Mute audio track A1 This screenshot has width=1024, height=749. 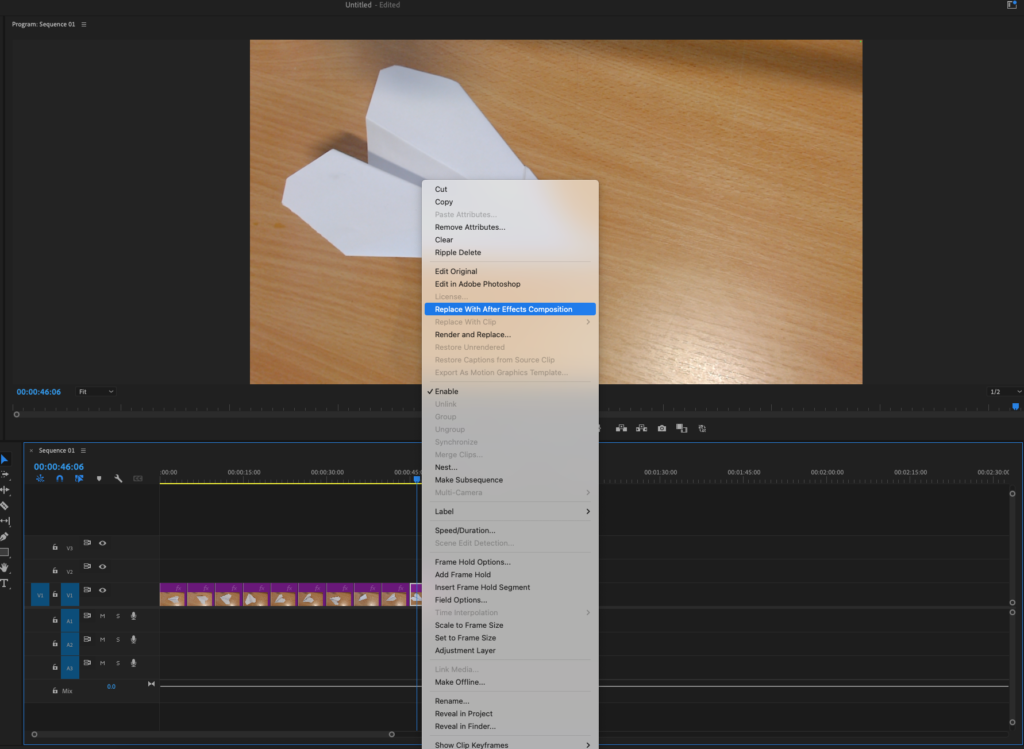pos(102,616)
